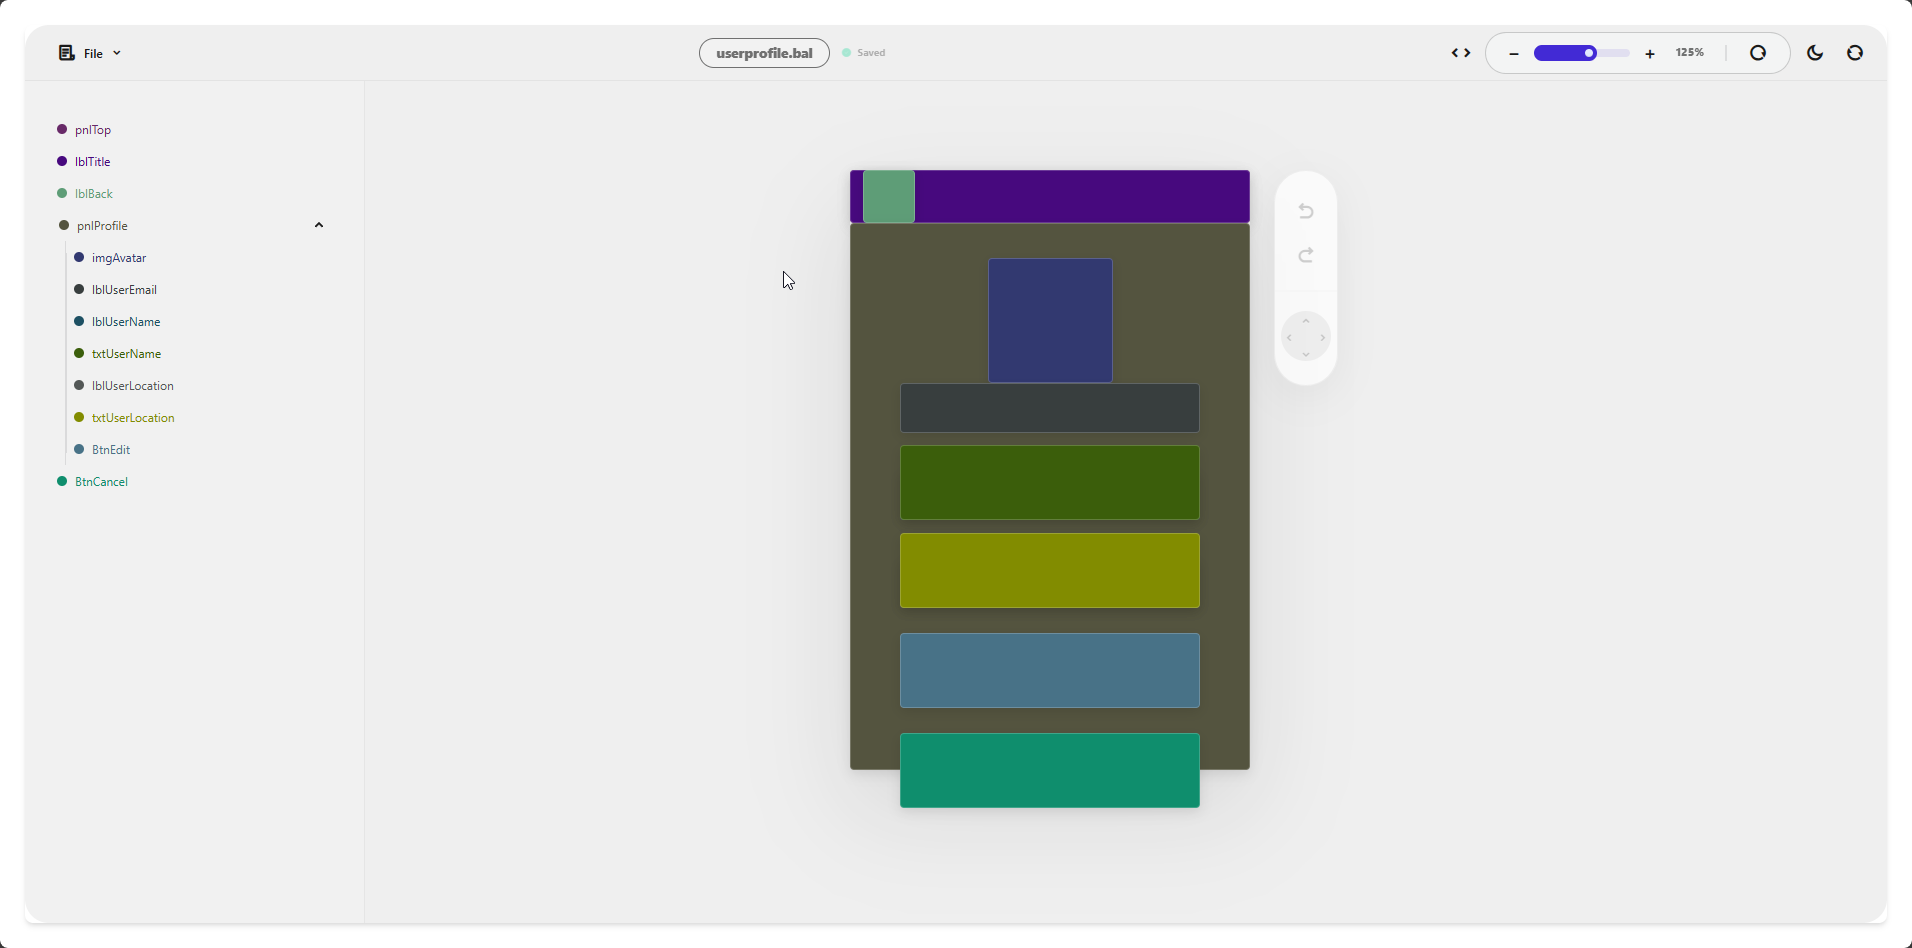Image resolution: width=1912 pixels, height=948 pixels.
Task: Select lblUserLocation in the tree
Action: click(133, 386)
